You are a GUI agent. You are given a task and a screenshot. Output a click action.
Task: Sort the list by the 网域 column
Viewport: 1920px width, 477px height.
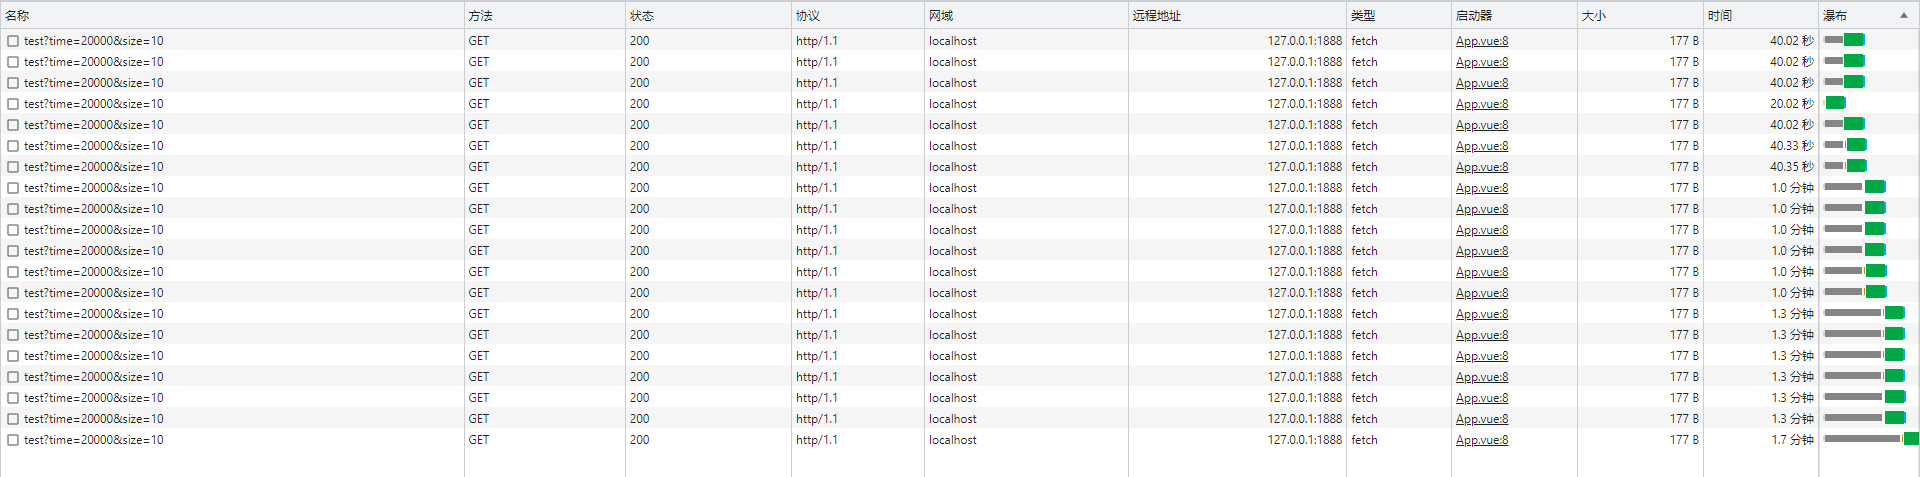940,15
